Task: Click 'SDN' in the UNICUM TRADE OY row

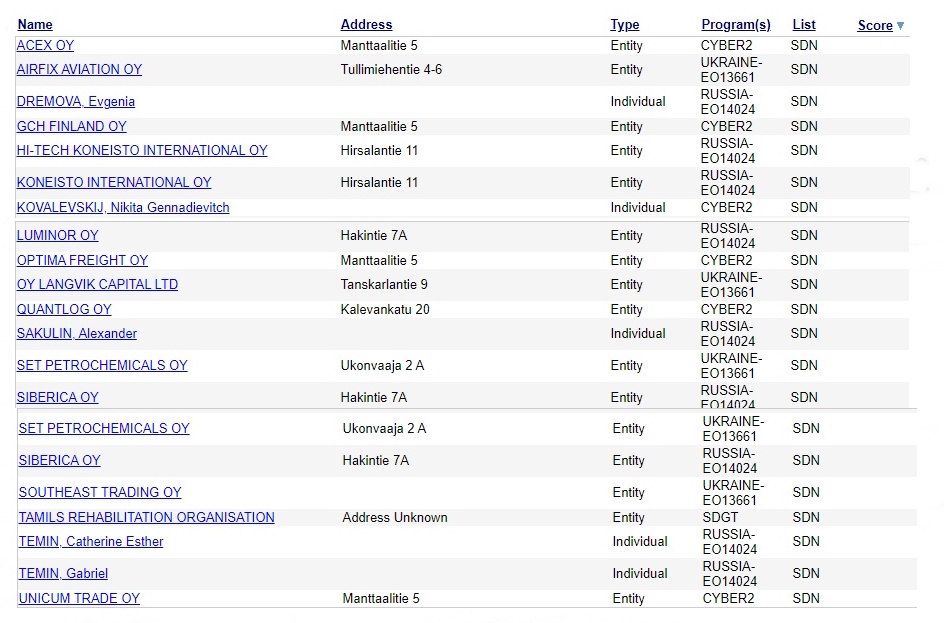Action: tap(806, 599)
